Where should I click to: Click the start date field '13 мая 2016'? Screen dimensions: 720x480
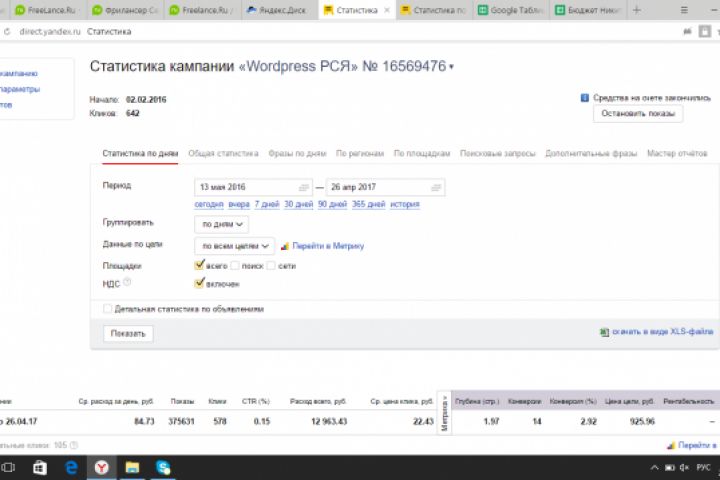tap(253, 187)
